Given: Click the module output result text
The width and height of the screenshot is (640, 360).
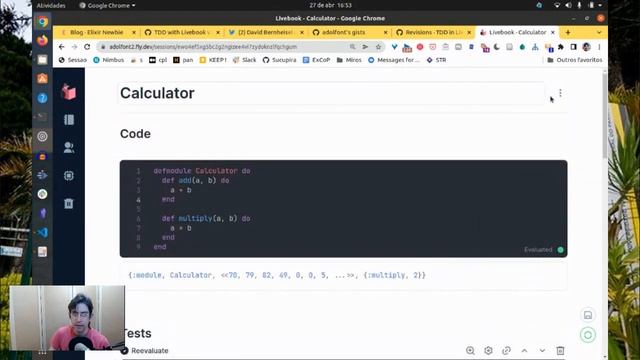Looking at the screenshot, I should [277, 275].
